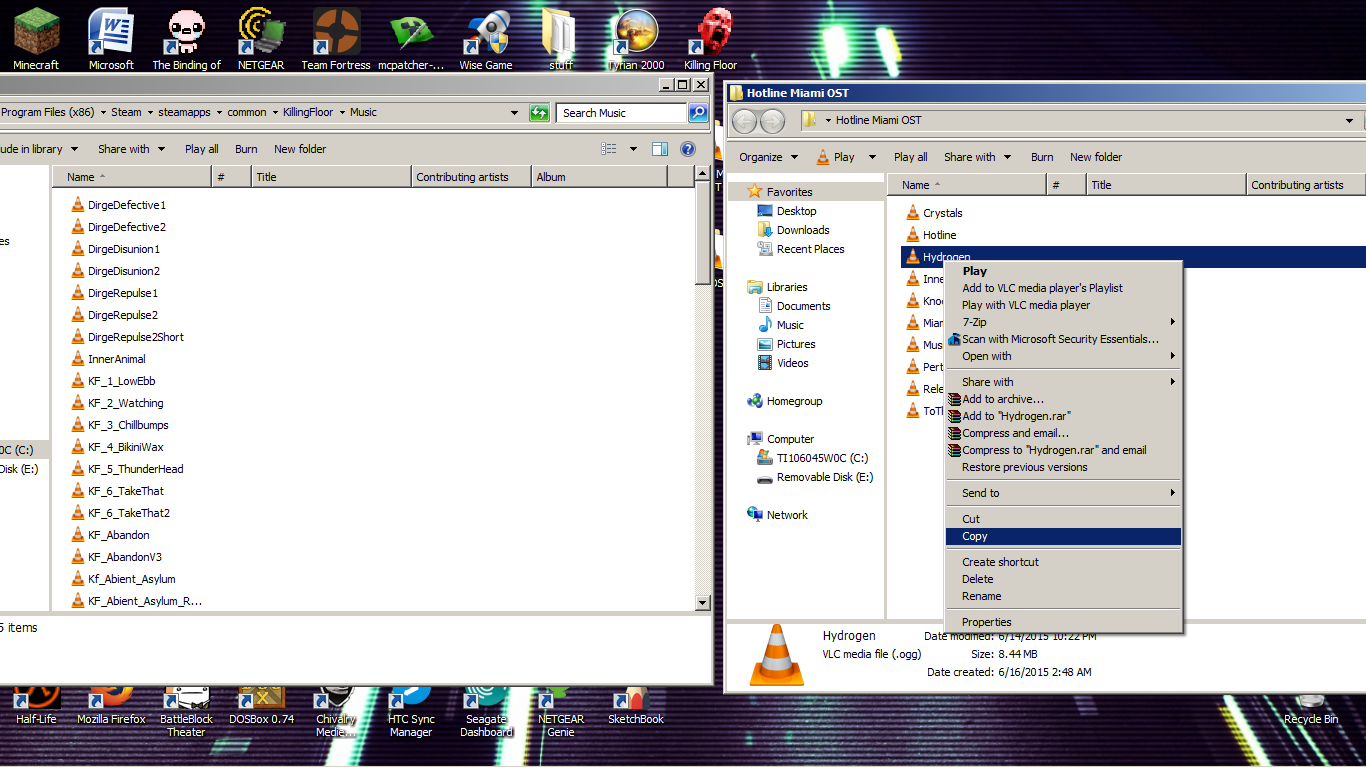Launch the SketchBook desktop icon
Viewport: 1366px width, 768px height.
(x=636, y=706)
